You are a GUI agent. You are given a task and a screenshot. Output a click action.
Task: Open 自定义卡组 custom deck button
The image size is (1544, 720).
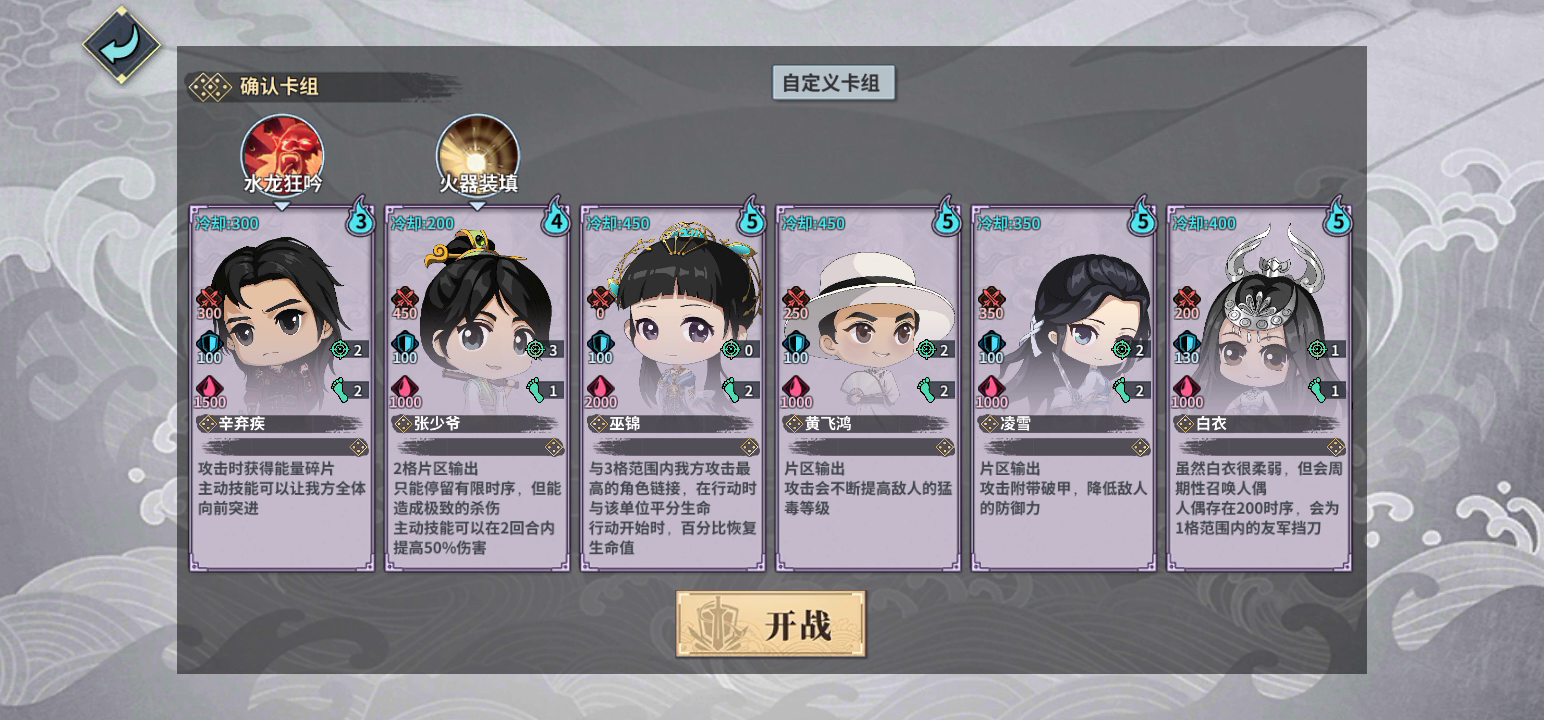click(833, 82)
